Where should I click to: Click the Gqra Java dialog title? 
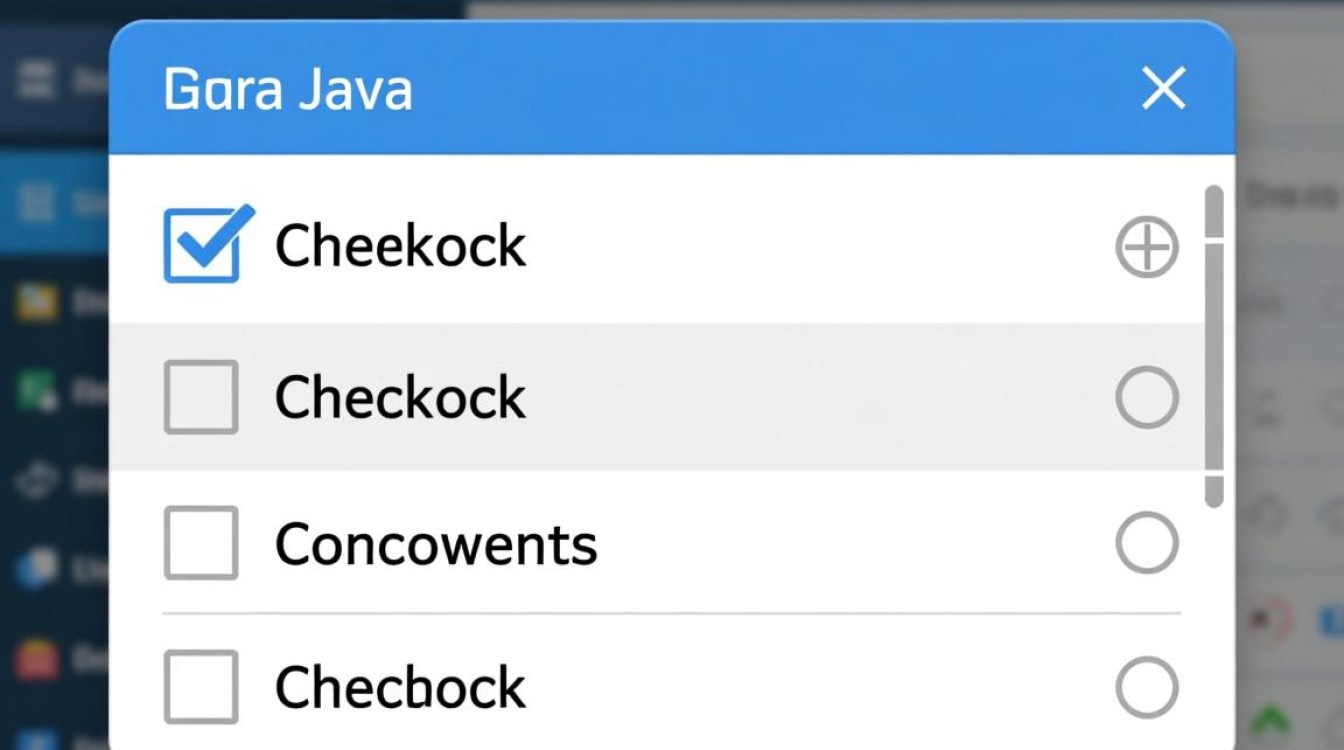(x=287, y=89)
